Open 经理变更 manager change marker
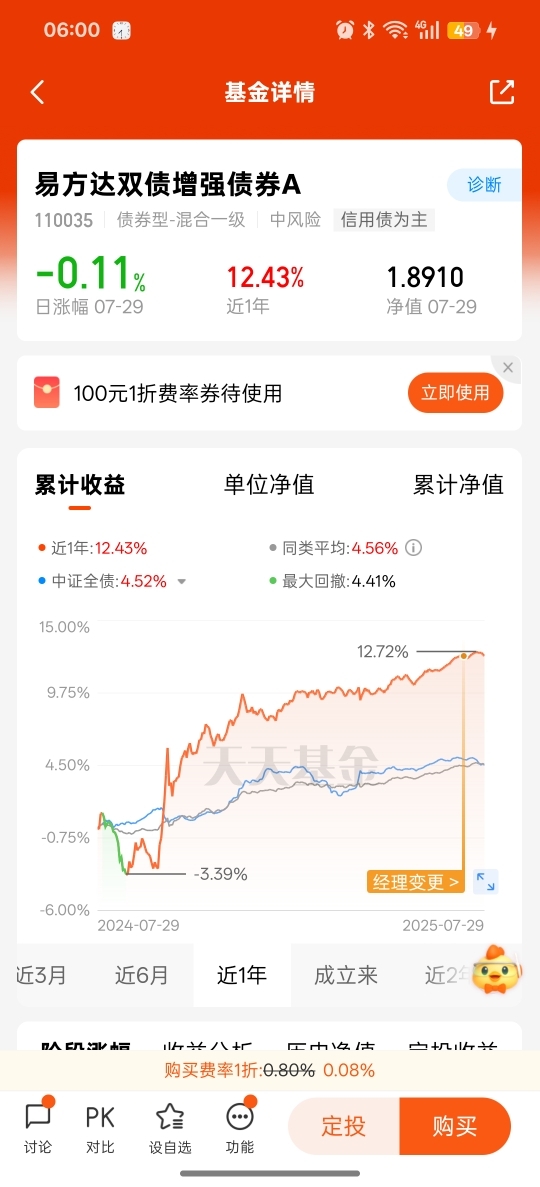 [x=415, y=882]
